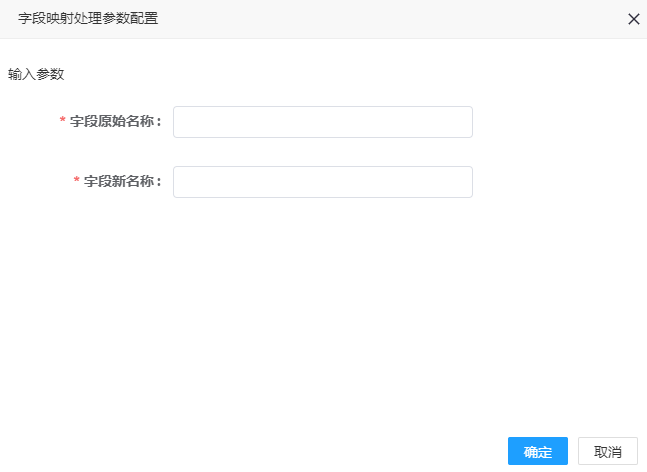The height and width of the screenshot is (472, 647).
Task: Click the gray dialog header bar
Action: 324,19
